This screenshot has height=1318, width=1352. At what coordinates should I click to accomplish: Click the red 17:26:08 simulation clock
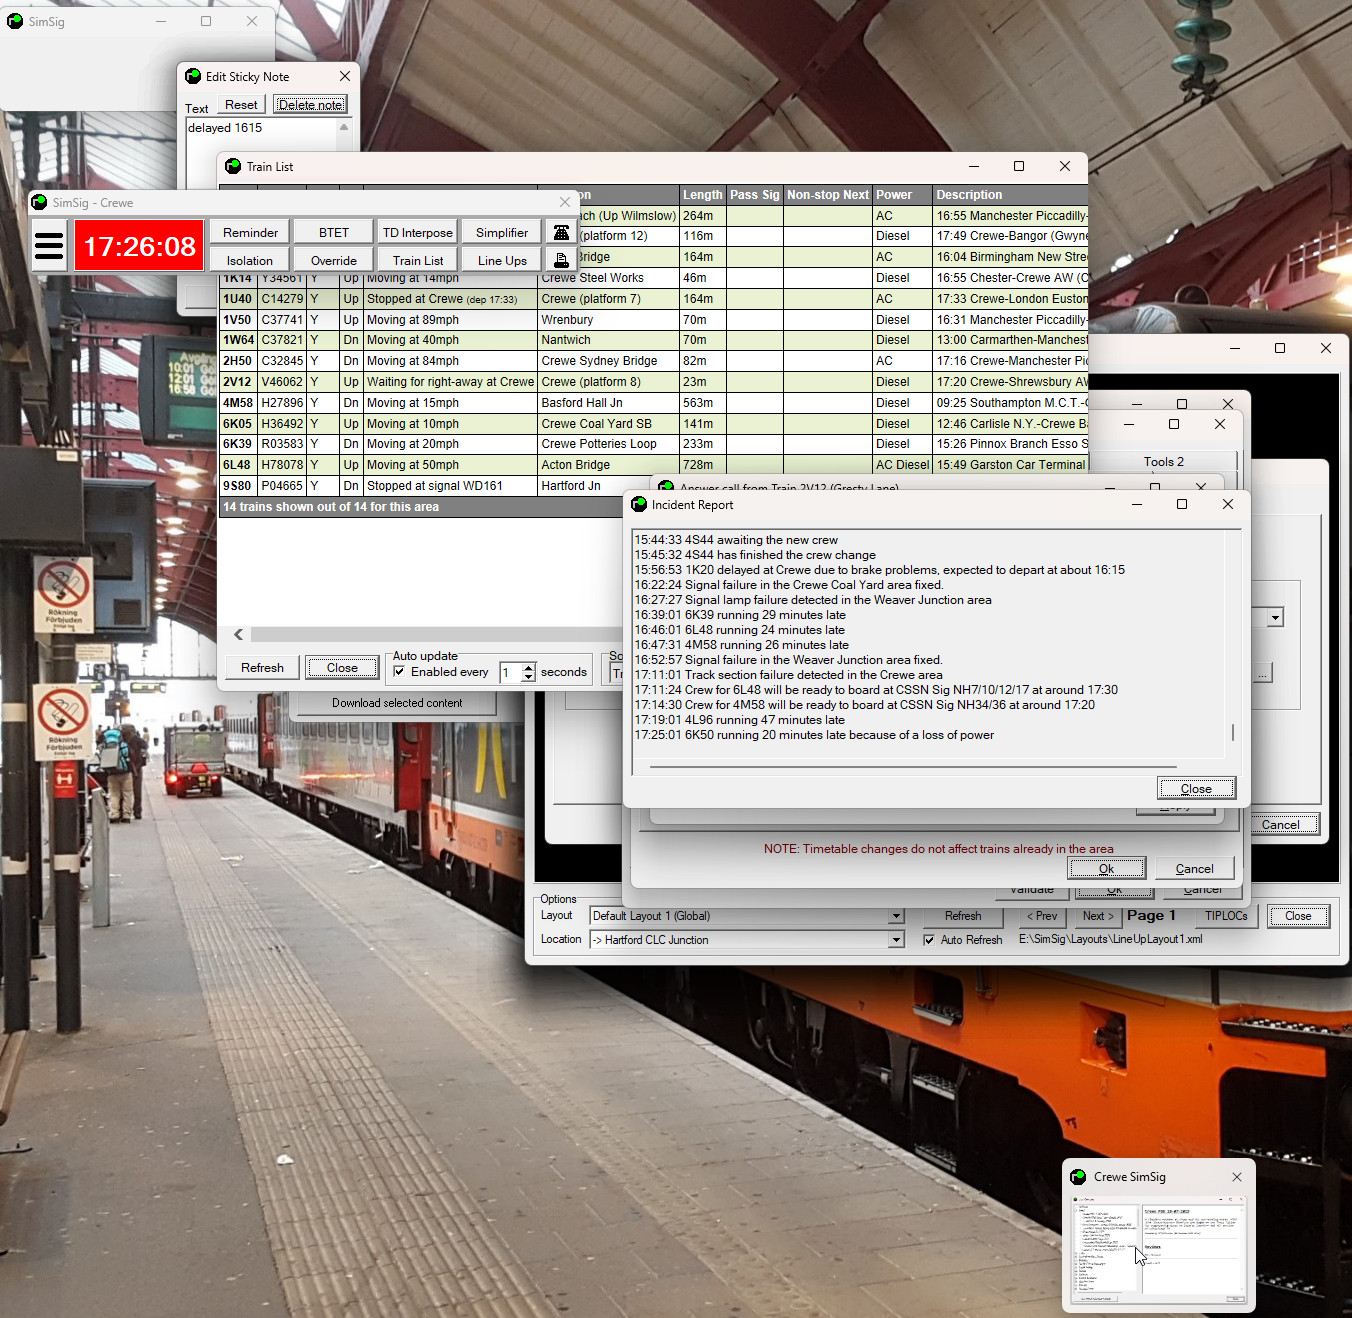coord(139,246)
